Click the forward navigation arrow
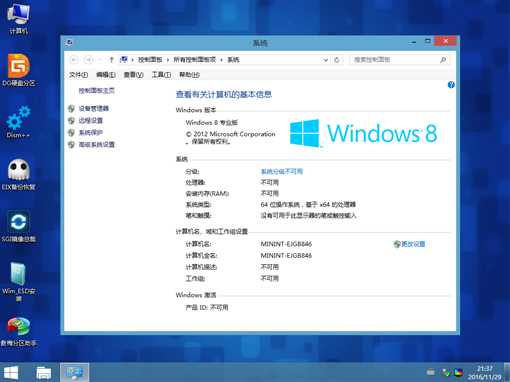Image resolution: width=510 pixels, height=382 pixels. 88,60
